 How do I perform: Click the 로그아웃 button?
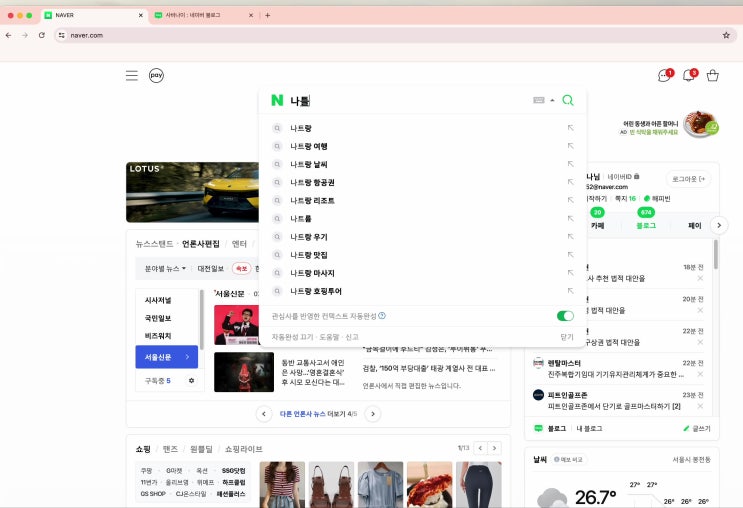click(x=690, y=179)
